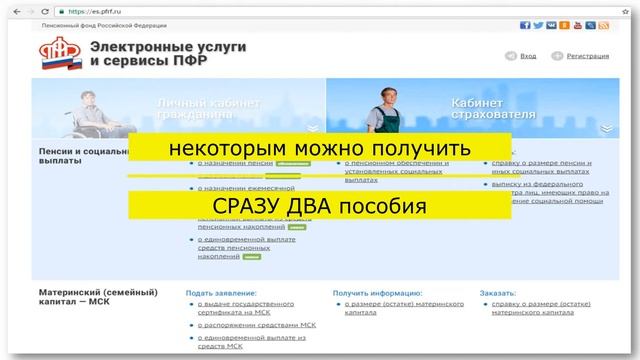This screenshot has height=360, width=640.
Task: Click the Пенсии и социальные выплаты heading
Action: 84,156
